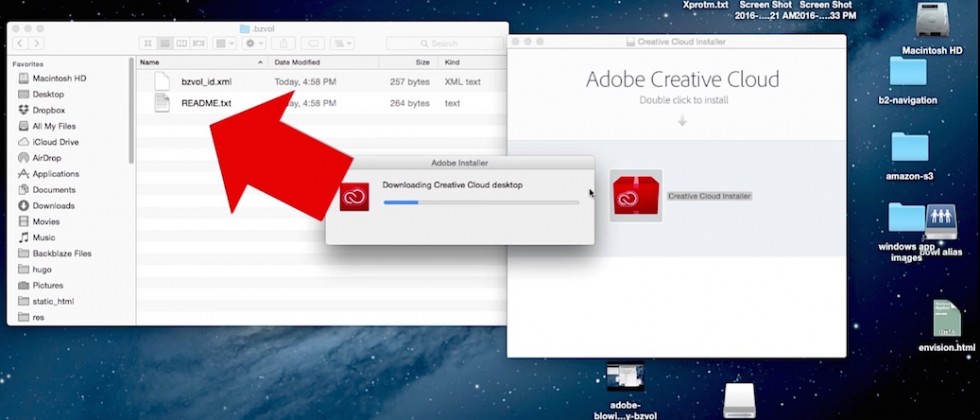Select the envision.html file on desktop
The image size is (980, 420).
coord(947,319)
